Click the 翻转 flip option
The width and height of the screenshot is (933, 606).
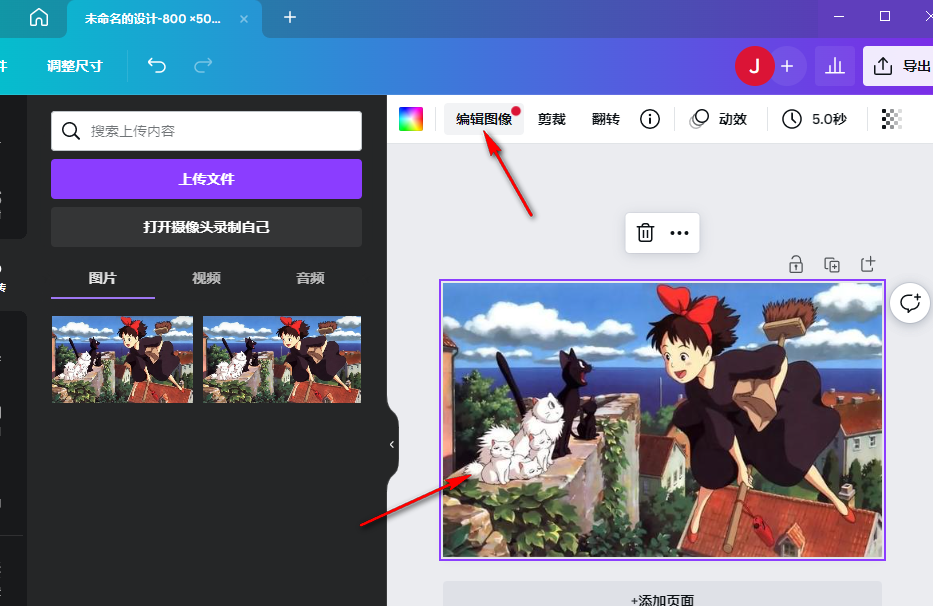coord(604,118)
